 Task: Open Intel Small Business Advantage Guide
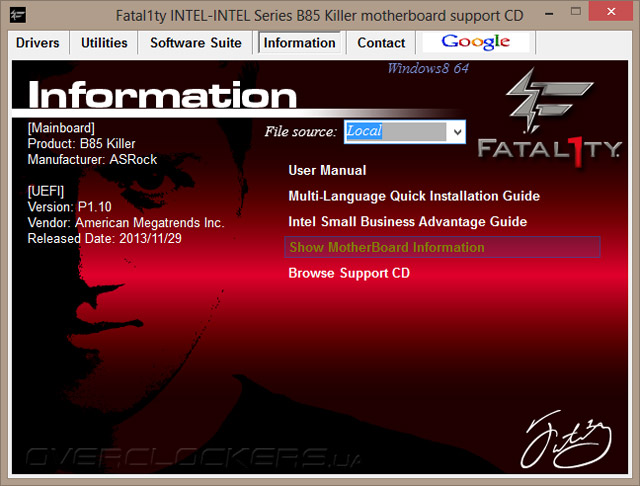(x=408, y=222)
